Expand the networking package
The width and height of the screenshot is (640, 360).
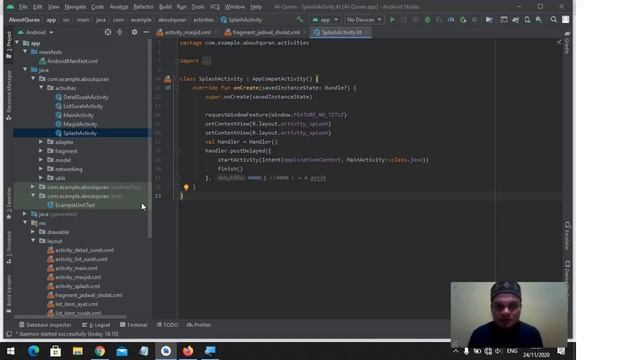click(x=41, y=169)
